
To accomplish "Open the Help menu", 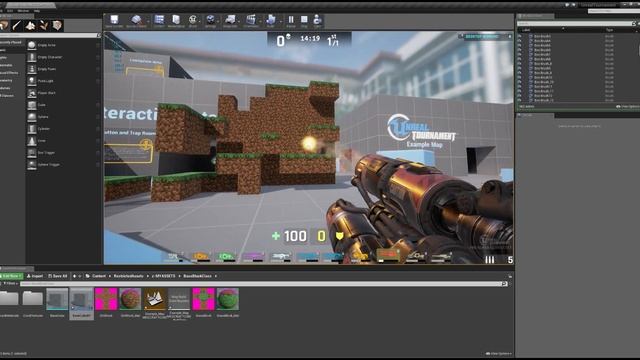I will pyautogui.click(x=37, y=11).
